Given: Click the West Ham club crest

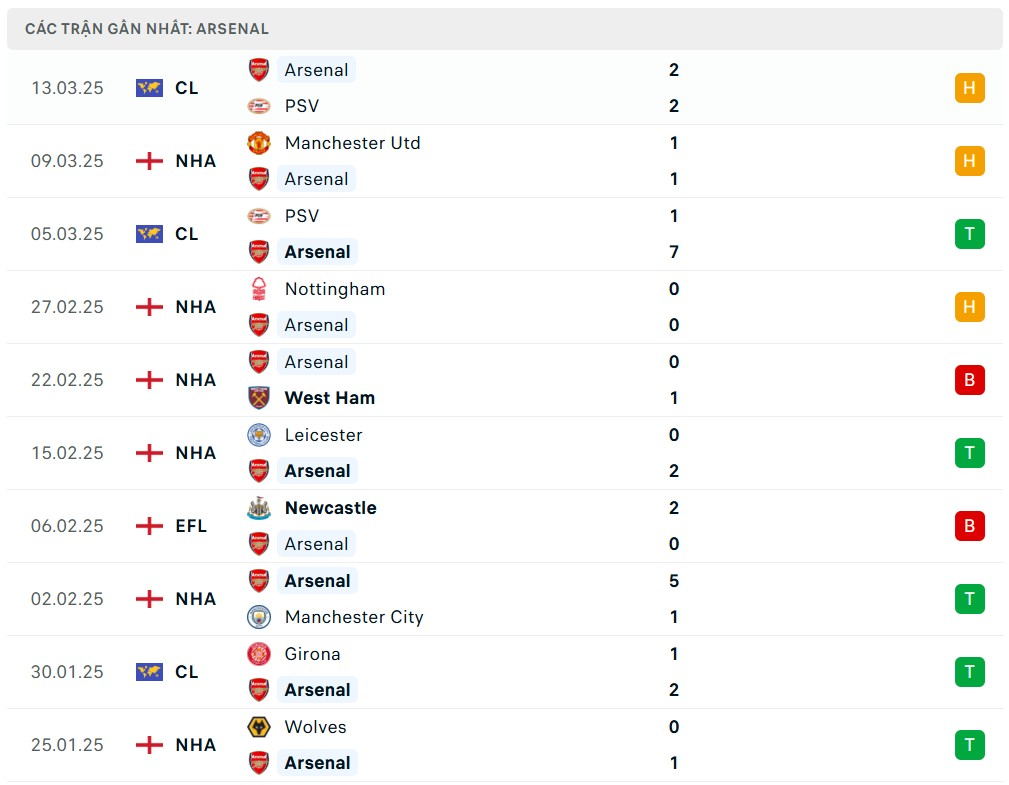Looking at the screenshot, I should 259,398.
